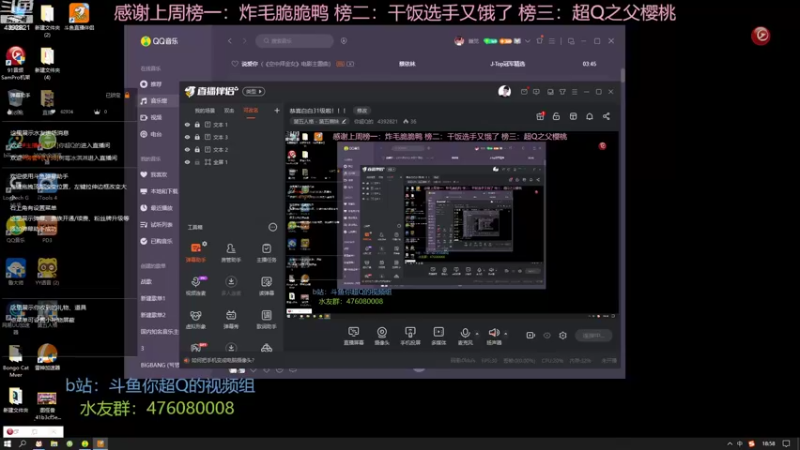Expand the toolbox more-options circle

pos(273,227)
